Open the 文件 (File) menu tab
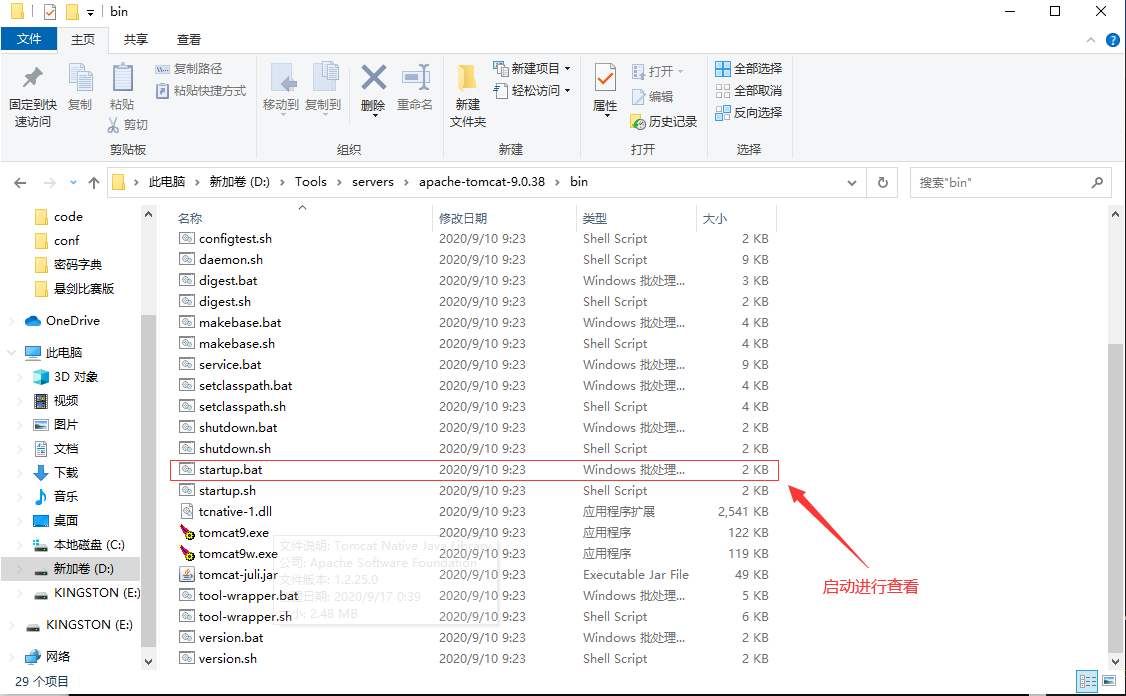This screenshot has width=1126, height=696. tap(29, 39)
